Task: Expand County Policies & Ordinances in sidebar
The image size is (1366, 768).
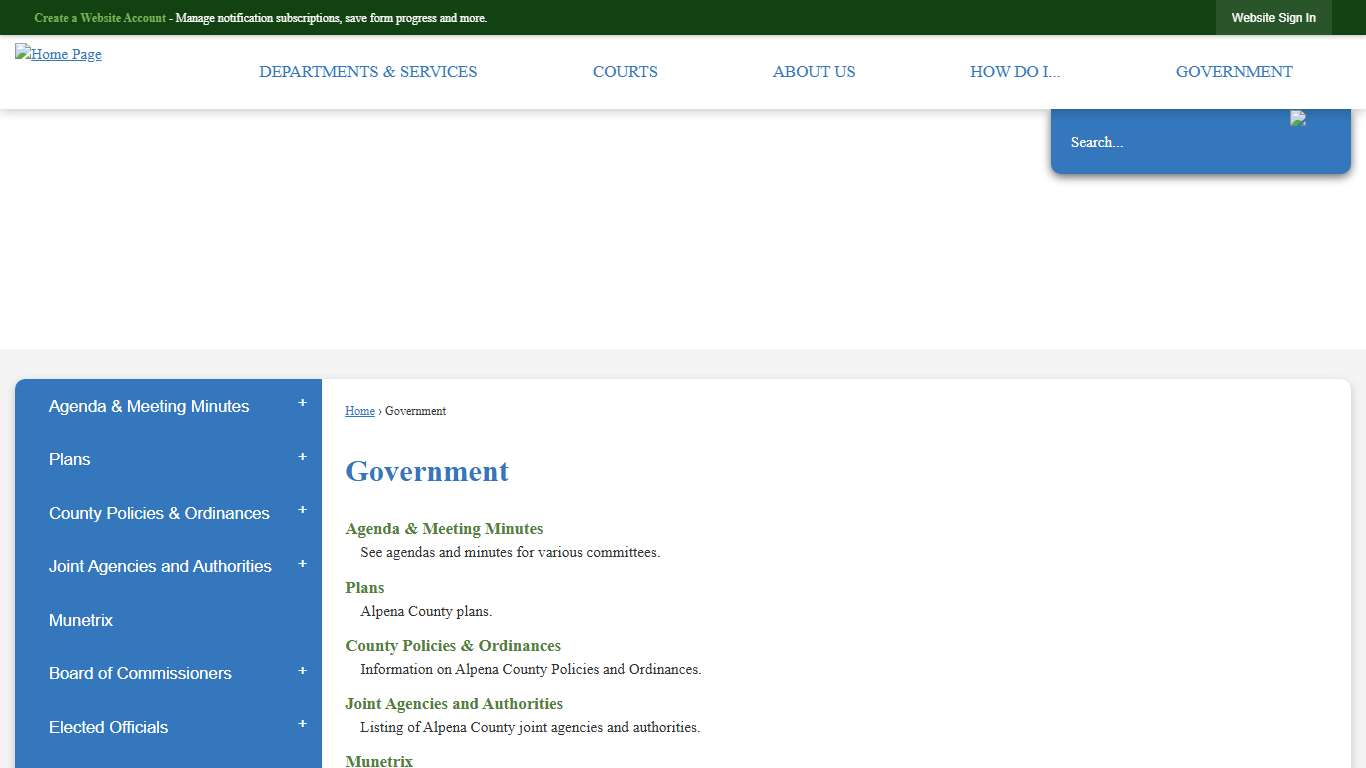Action: (302, 510)
